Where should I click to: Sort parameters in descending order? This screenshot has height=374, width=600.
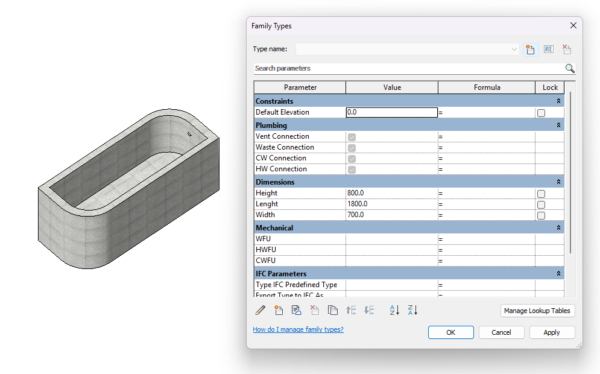click(412, 310)
